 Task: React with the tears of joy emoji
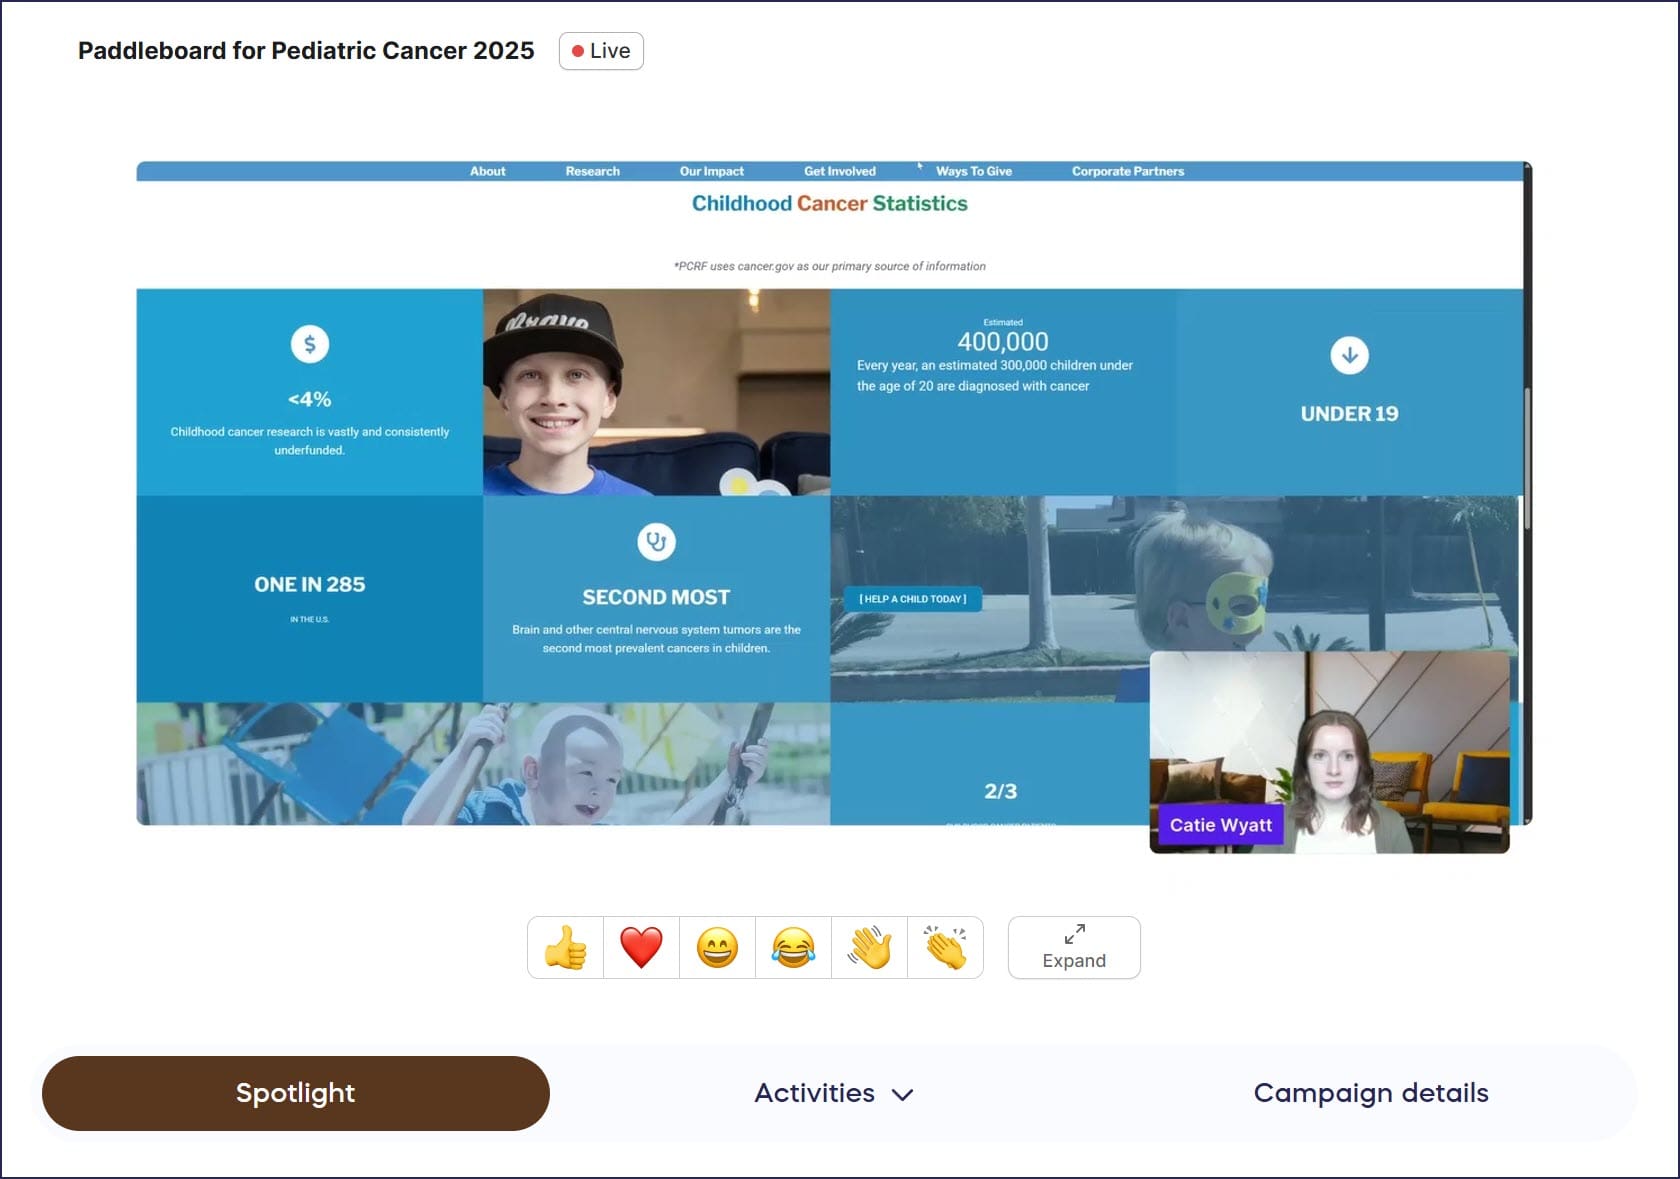tap(793, 948)
